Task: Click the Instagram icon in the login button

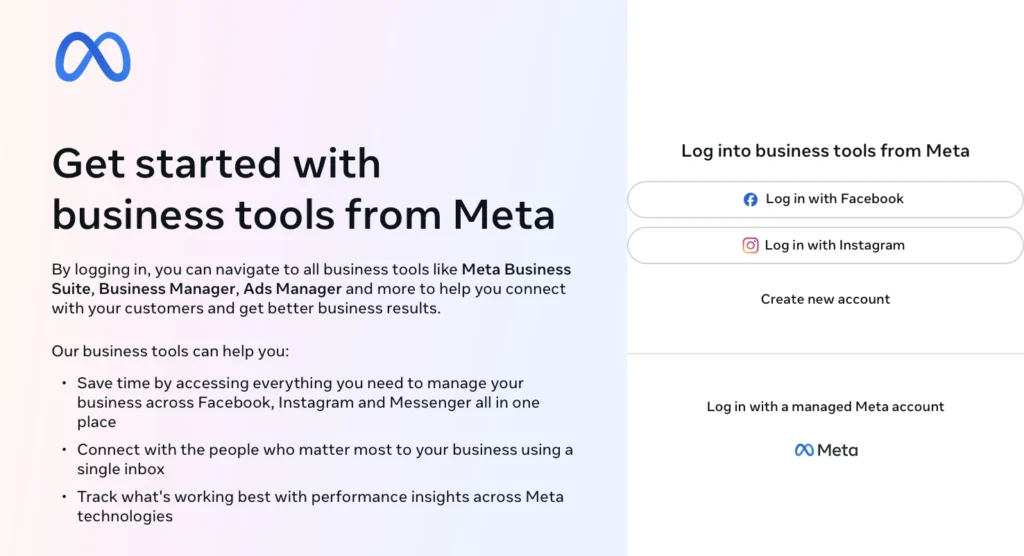Action: [x=750, y=245]
